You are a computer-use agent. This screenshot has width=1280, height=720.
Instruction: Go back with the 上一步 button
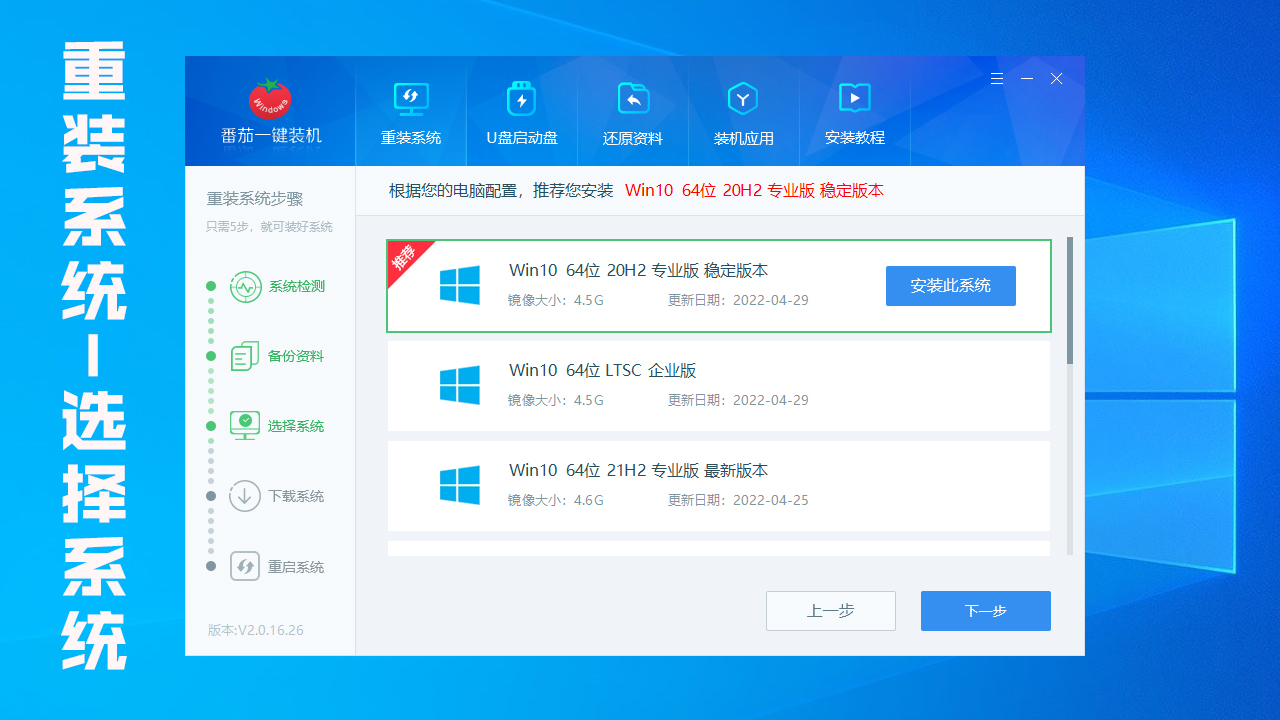(x=830, y=611)
